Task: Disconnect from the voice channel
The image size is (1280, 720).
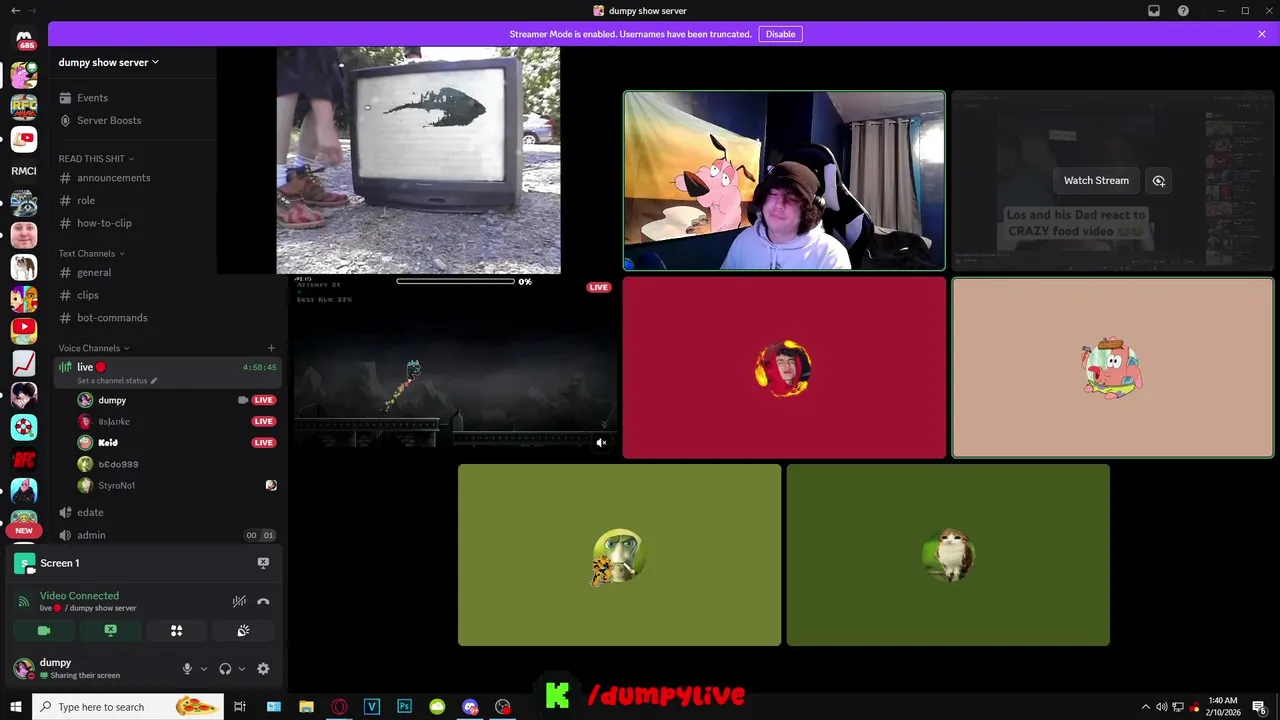Action: pyautogui.click(x=263, y=601)
